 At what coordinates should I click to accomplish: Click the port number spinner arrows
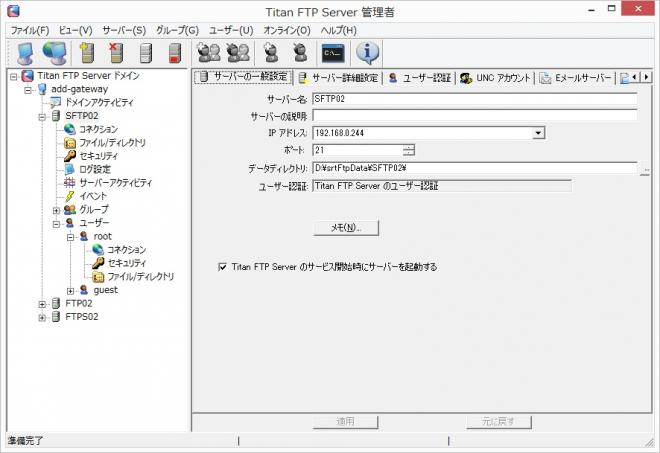pyautogui.click(x=409, y=150)
